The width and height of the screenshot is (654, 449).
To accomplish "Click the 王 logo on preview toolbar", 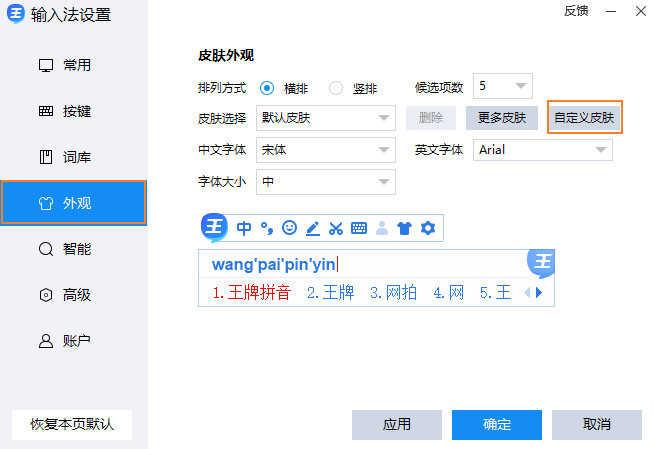I will [x=214, y=227].
